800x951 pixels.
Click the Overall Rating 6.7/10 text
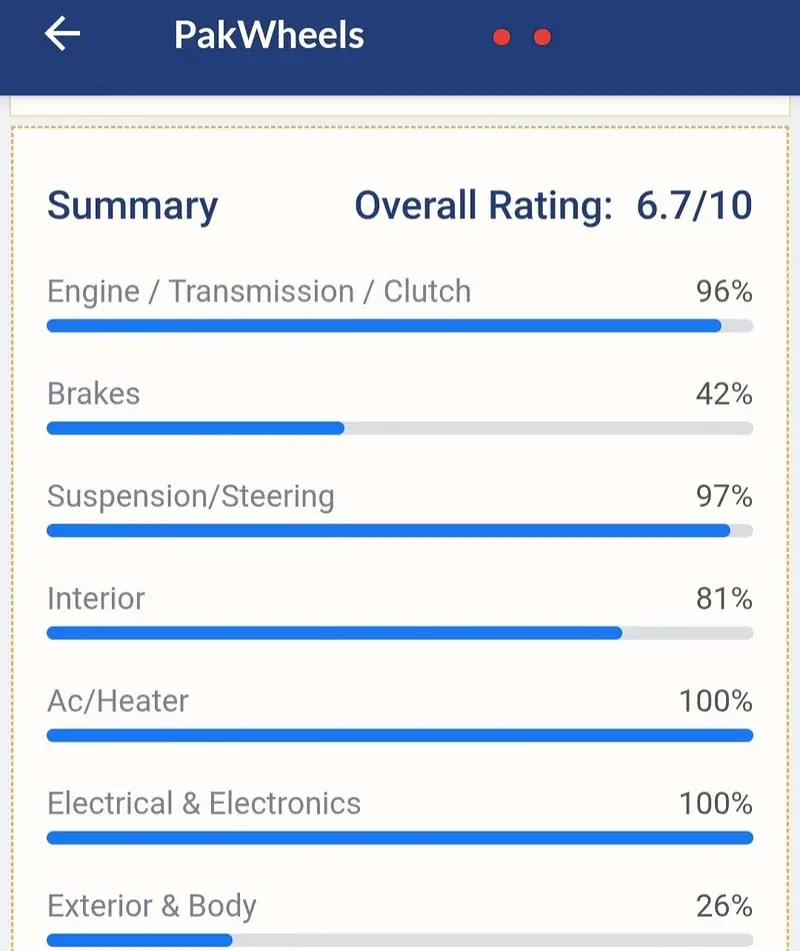553,206
